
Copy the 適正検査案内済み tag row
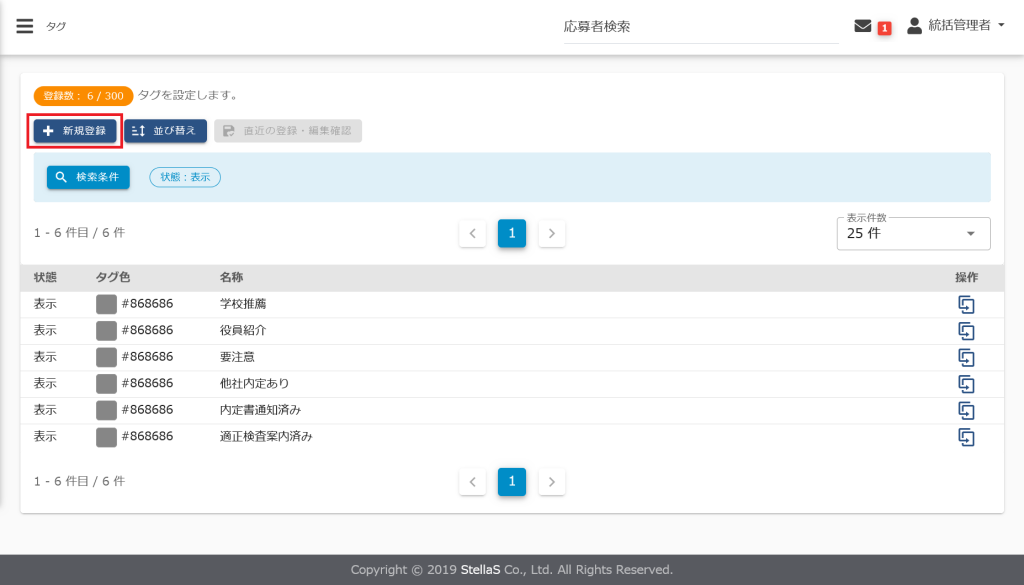(966, 437)
